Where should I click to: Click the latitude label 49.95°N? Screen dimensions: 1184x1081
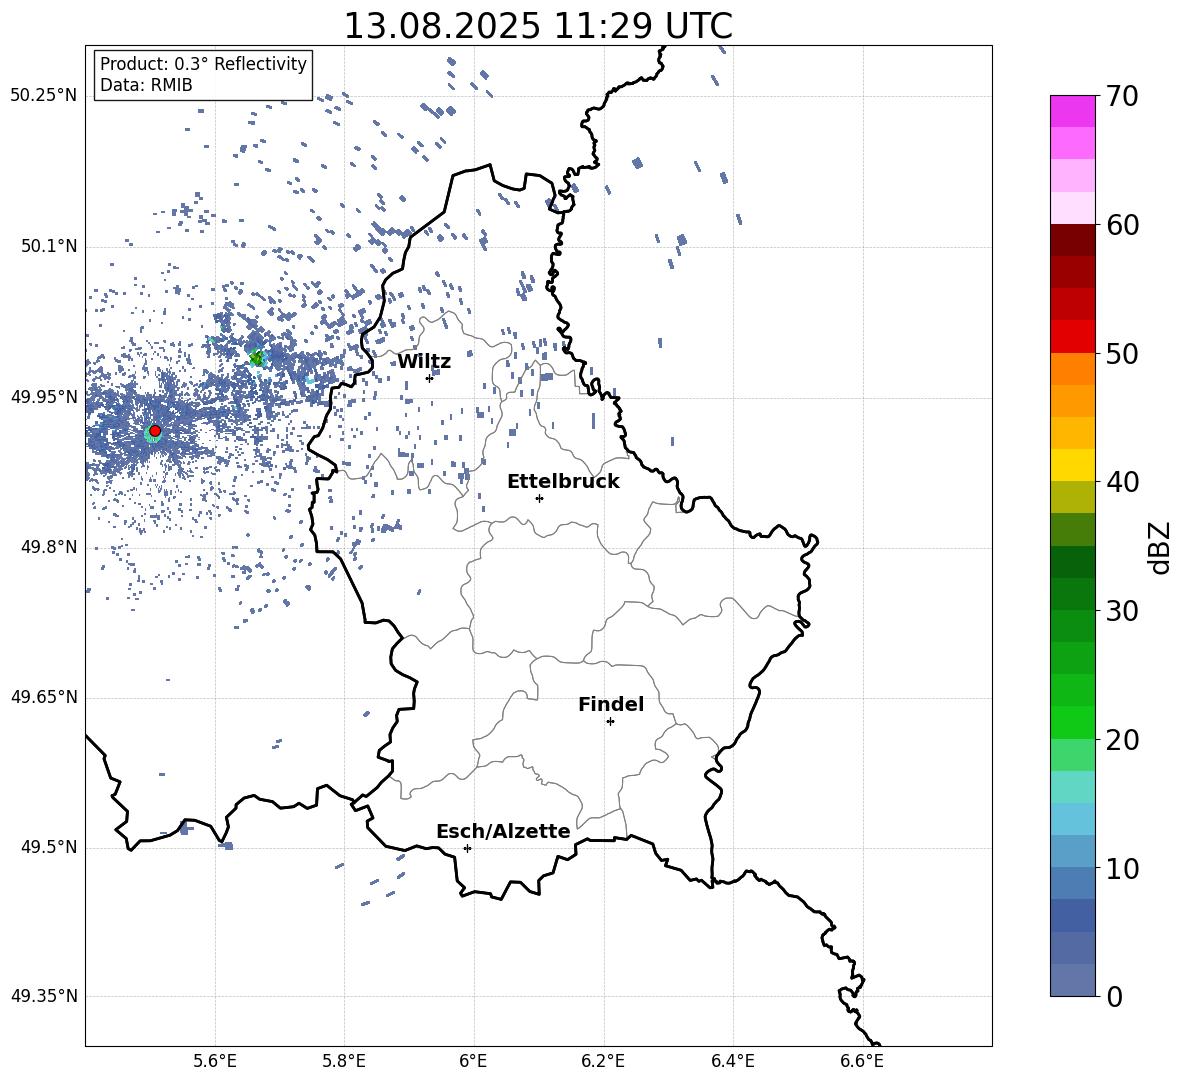pos(44,397)
